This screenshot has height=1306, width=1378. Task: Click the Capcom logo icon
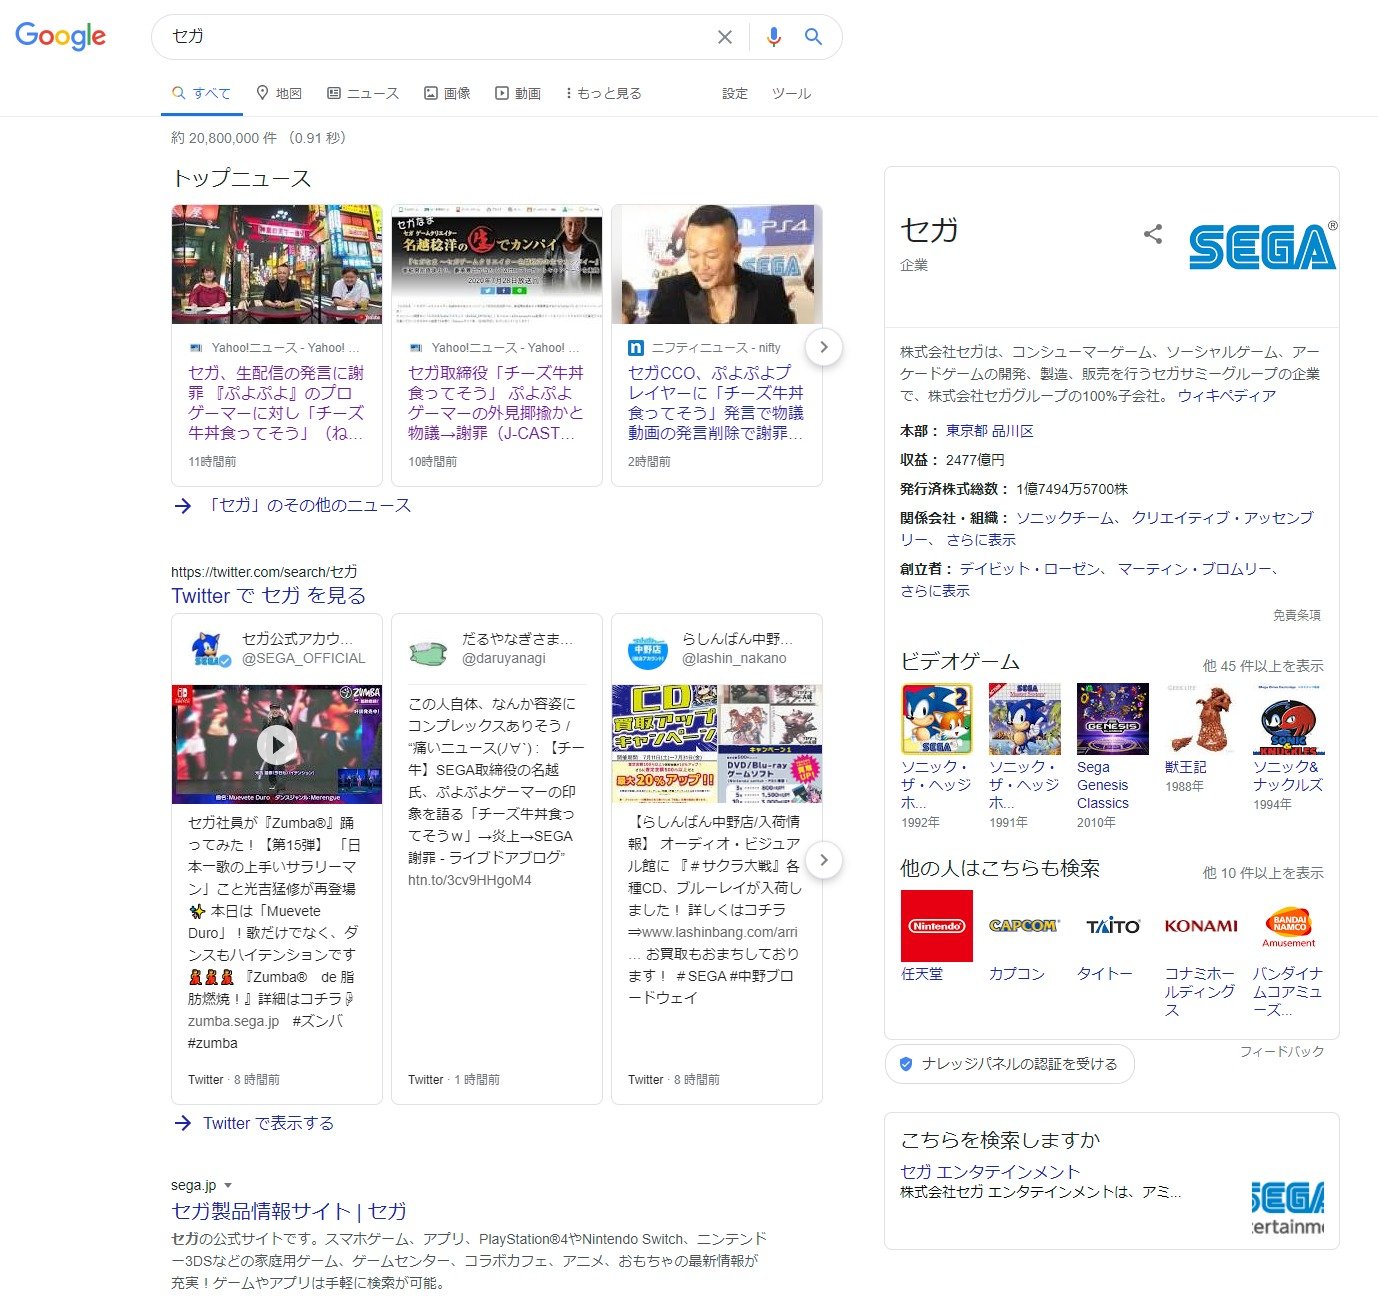pos(1025,926)
